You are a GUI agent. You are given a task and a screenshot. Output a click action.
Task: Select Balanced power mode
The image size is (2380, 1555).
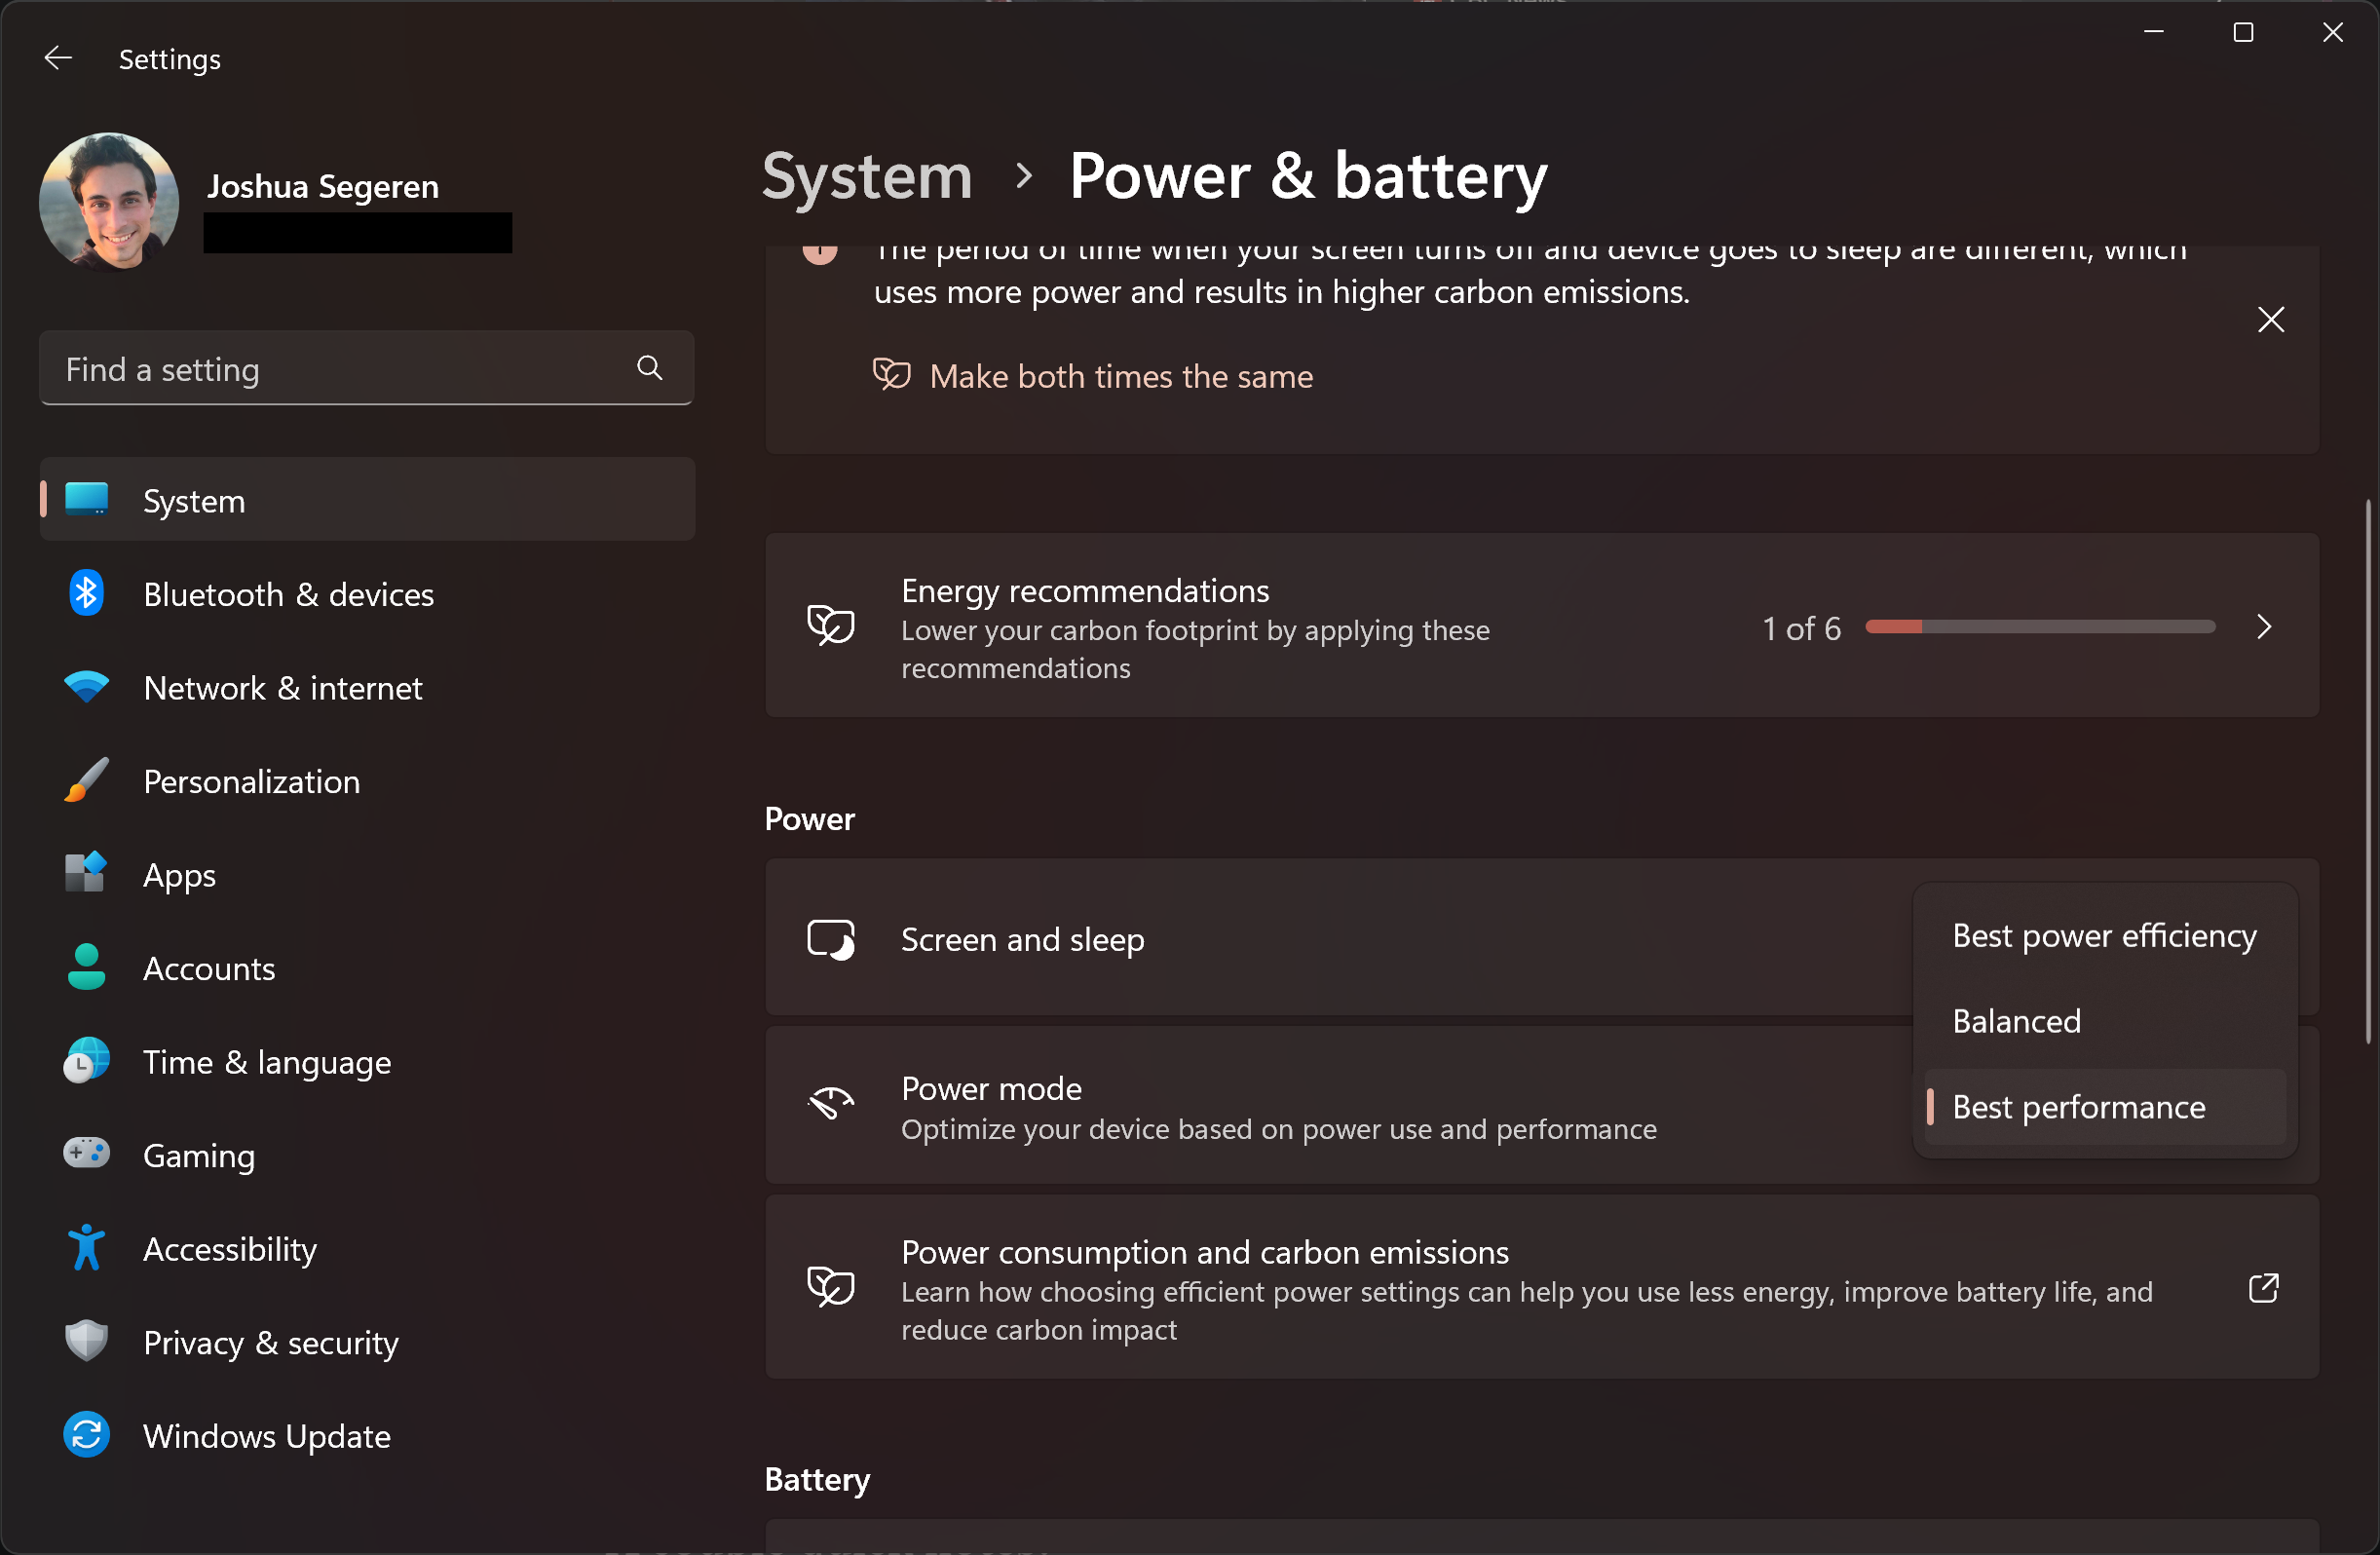(2018, 1020)
